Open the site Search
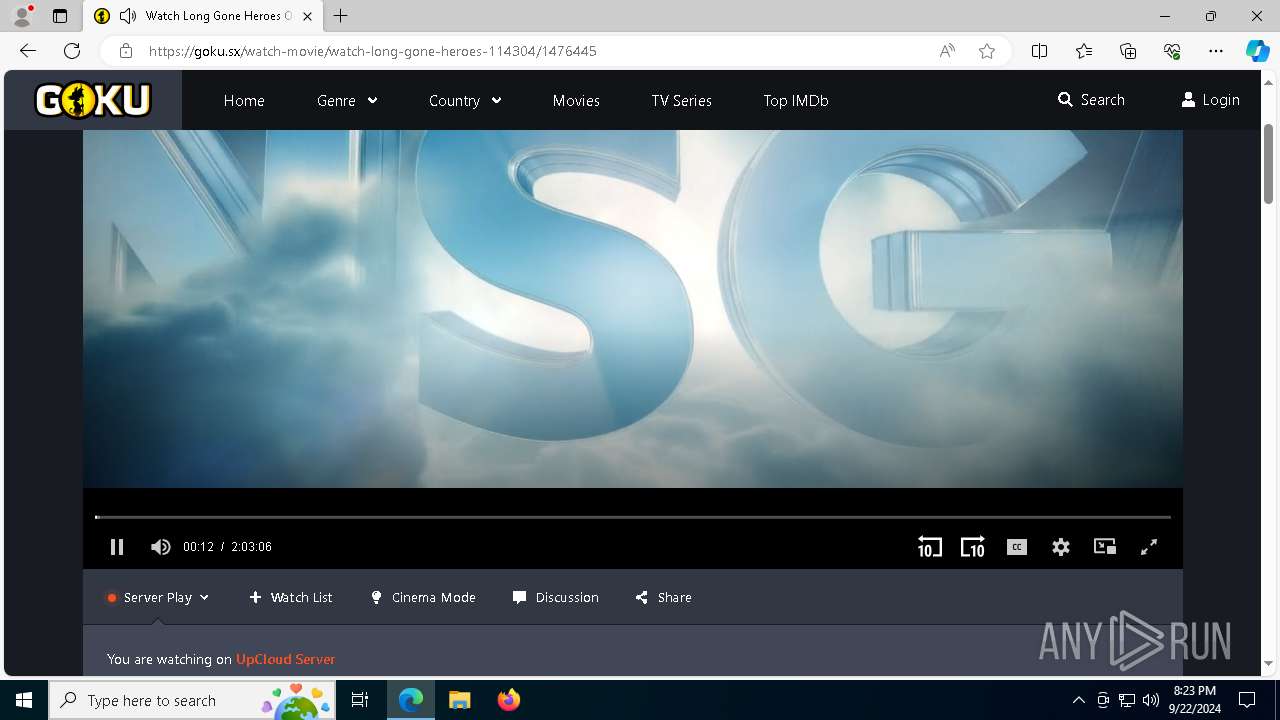 click(1091, 100)
